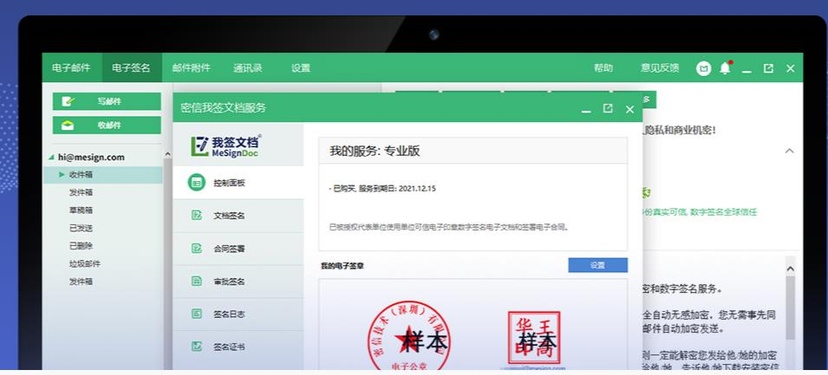Click the 我的电子签章 label
Screen dimensions: 828x375
(342, 266)
